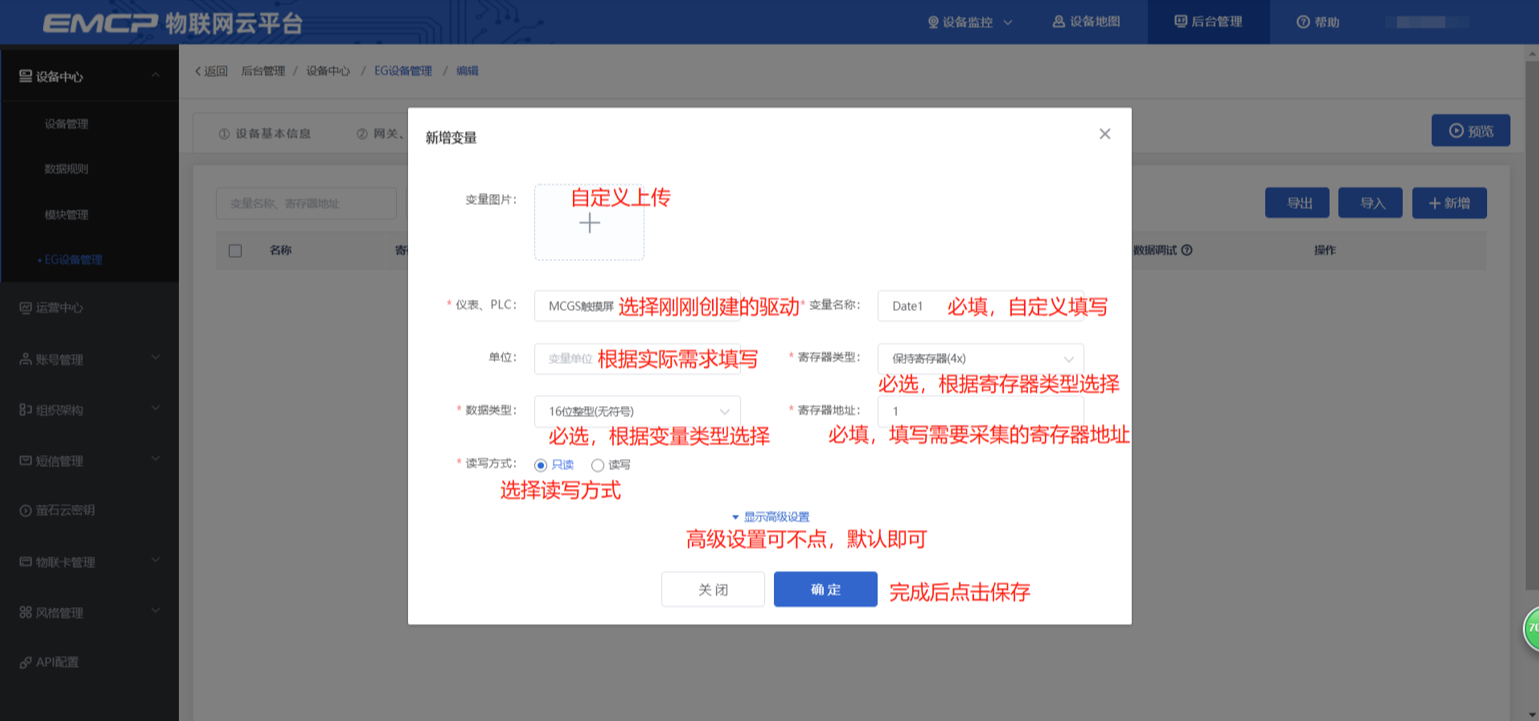
Task: Open 模块管理 in the sidebar
Action: point(66,214)
